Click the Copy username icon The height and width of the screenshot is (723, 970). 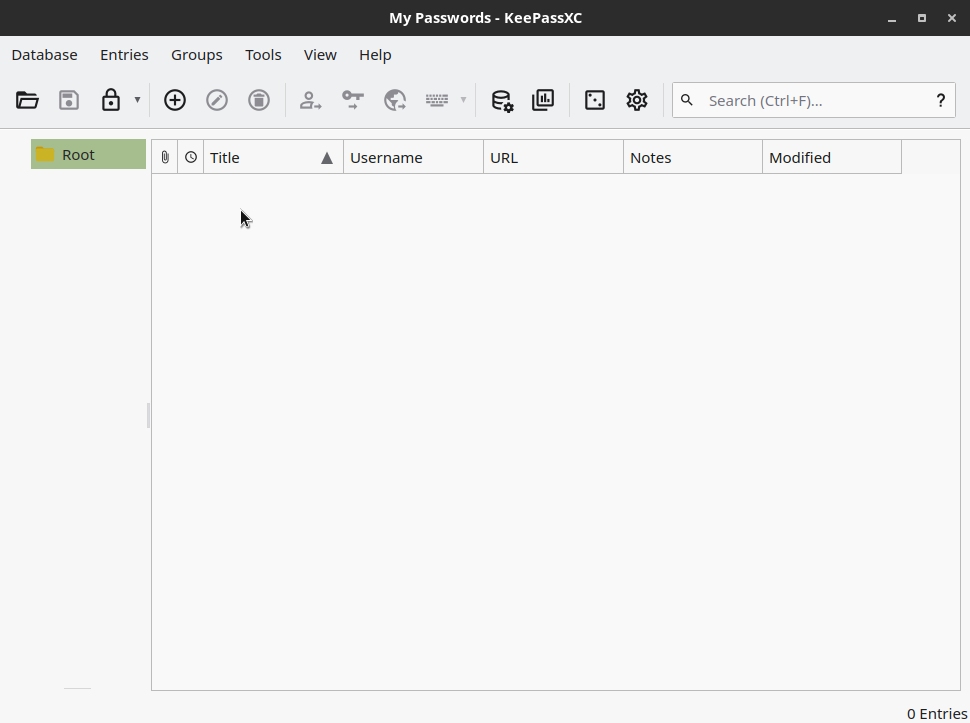click(311, 100)
